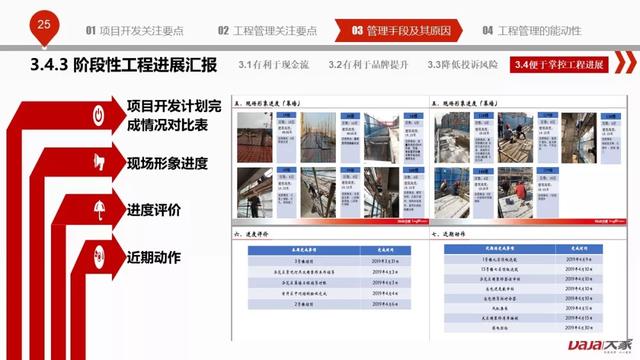
Task: Click the blue header of the 近期动作 table
Action: click(x=523, y=249)
